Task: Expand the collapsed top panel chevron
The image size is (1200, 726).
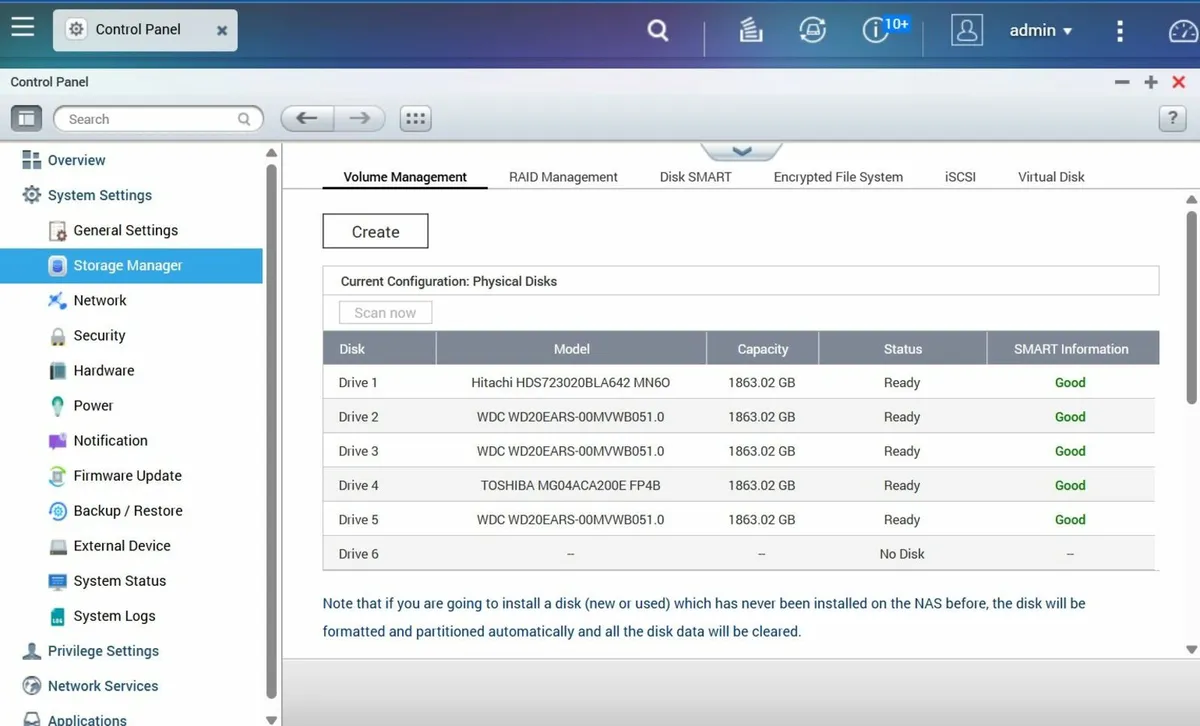Action: pyautogui.click(x=741, y=151)
